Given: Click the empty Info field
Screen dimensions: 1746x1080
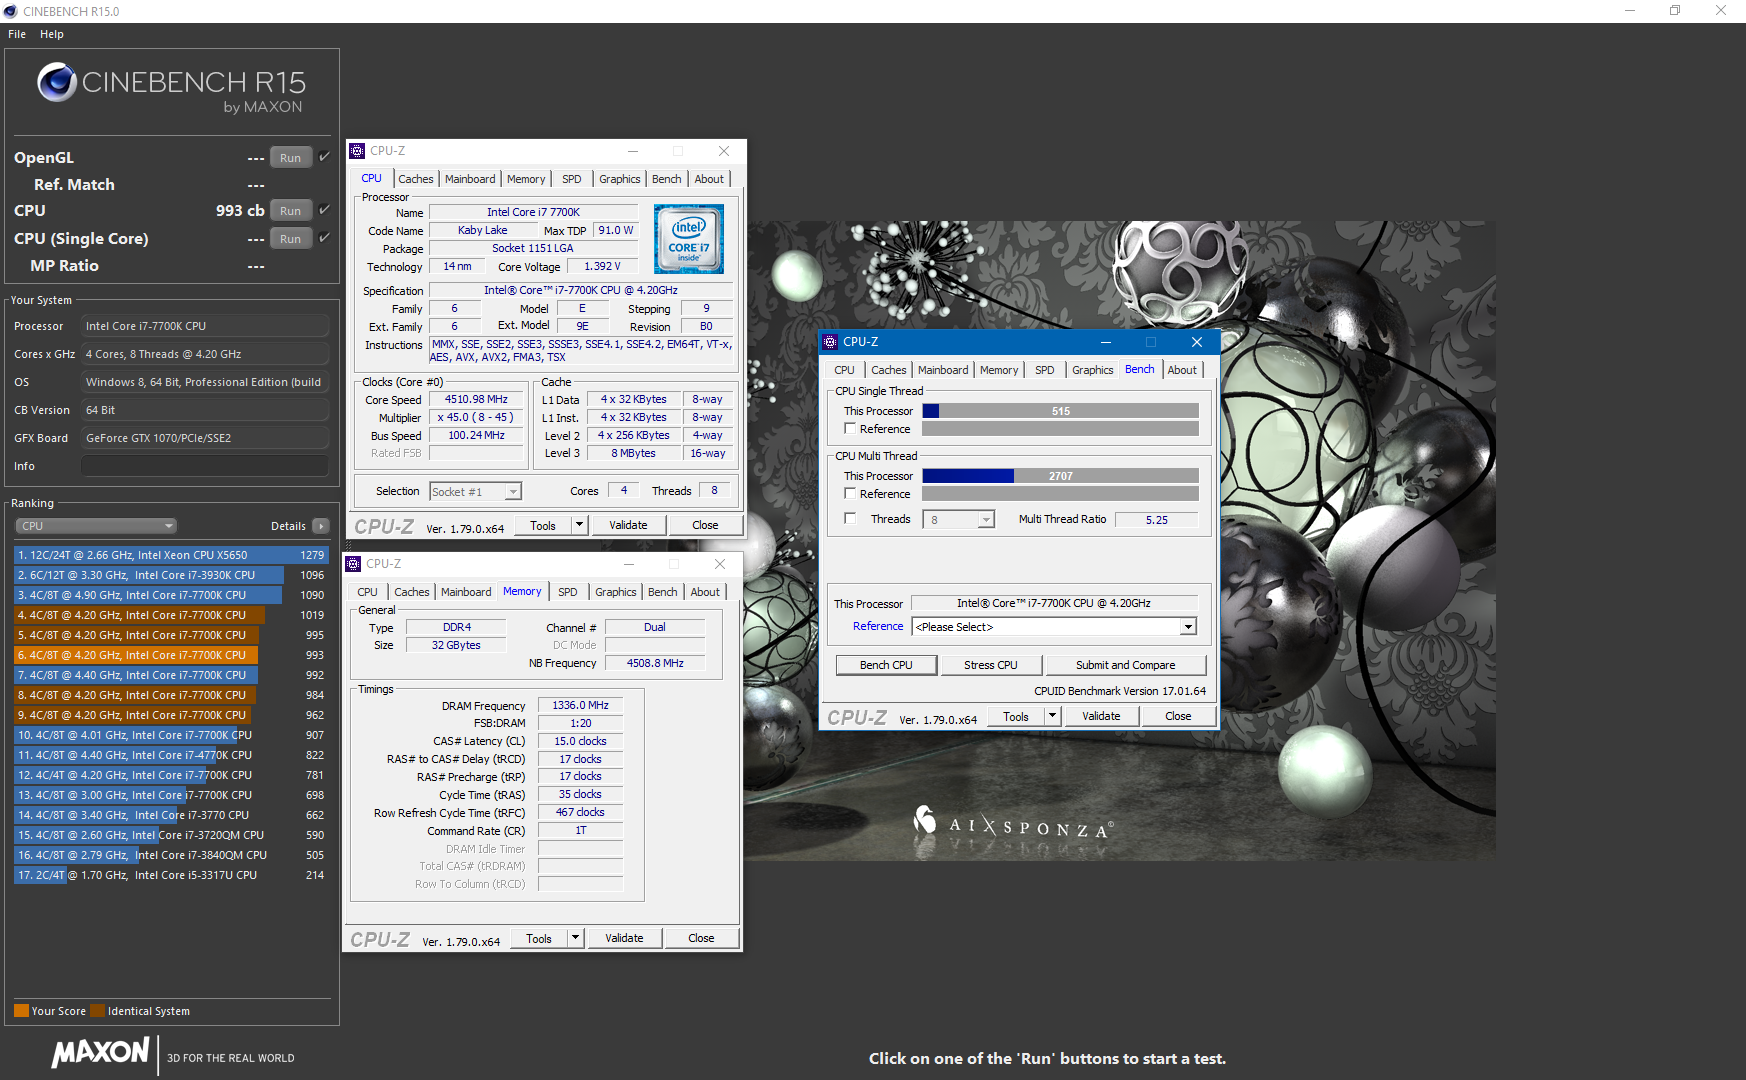Looking at the screenshot, I should [205, 466].
